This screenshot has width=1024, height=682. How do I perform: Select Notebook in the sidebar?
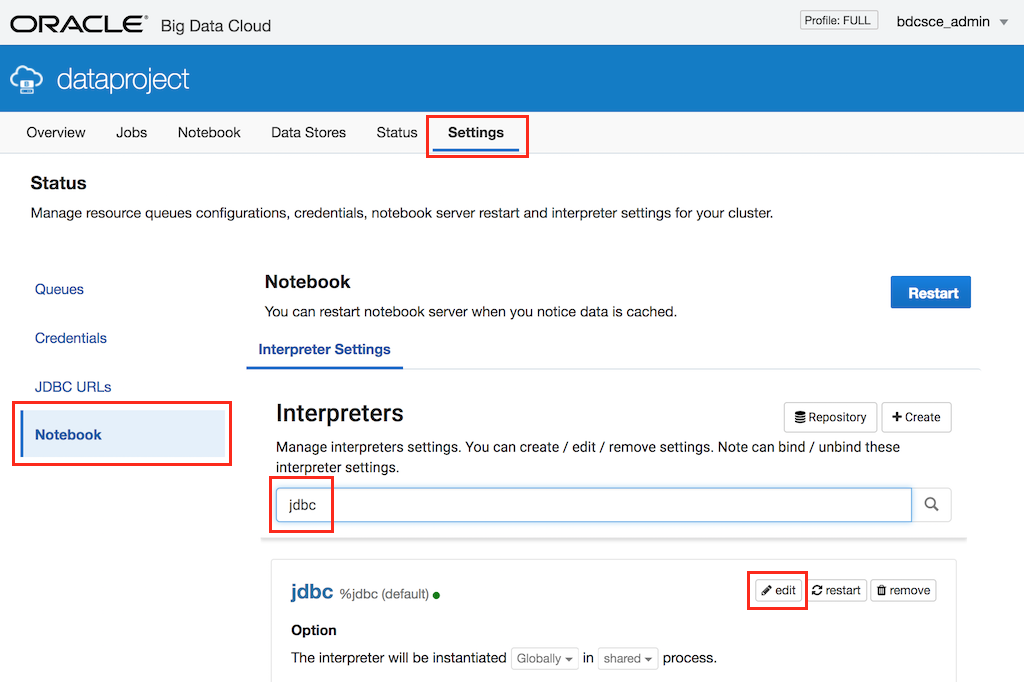click(x=123, y=434)
